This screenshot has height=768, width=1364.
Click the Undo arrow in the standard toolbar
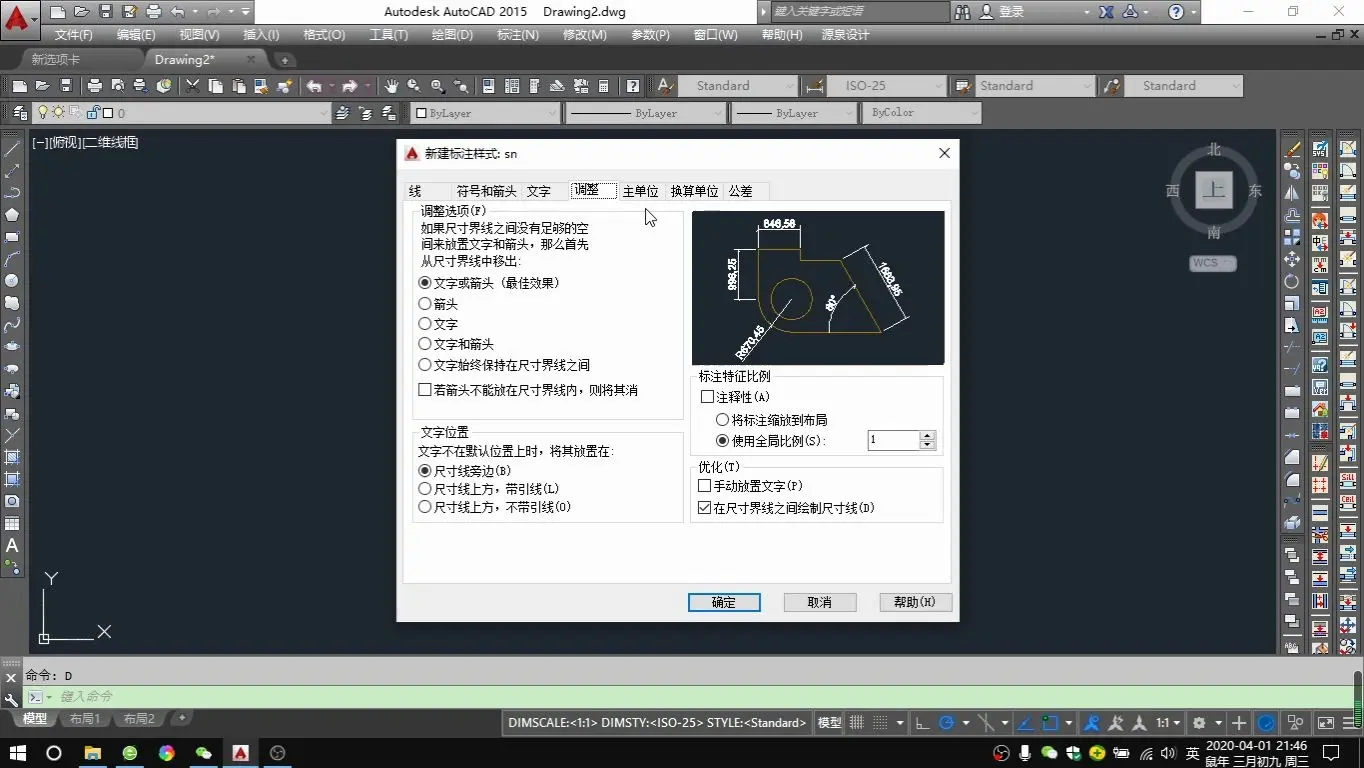click(x=313, y=86)
